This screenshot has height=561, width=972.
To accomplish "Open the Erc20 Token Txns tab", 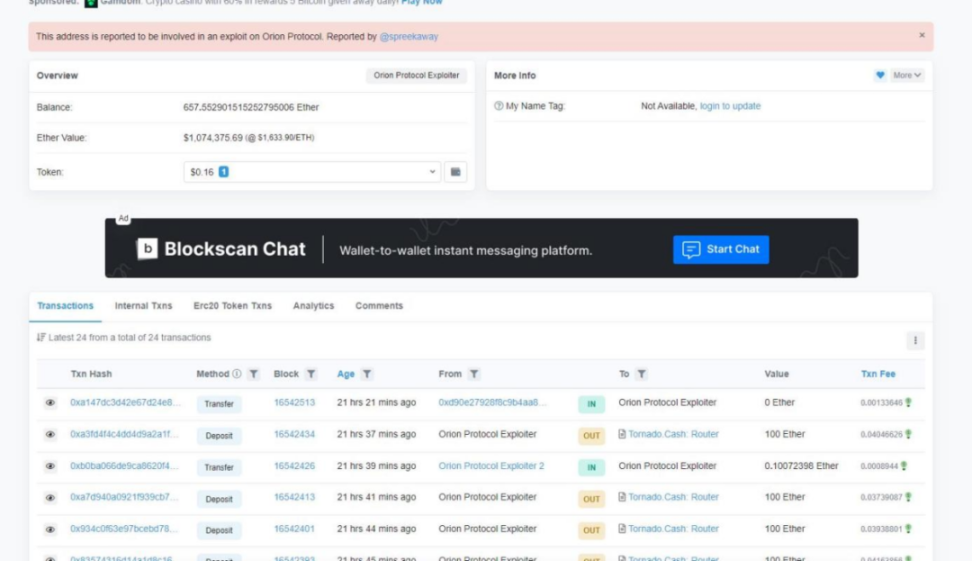I will coord(232,306).
